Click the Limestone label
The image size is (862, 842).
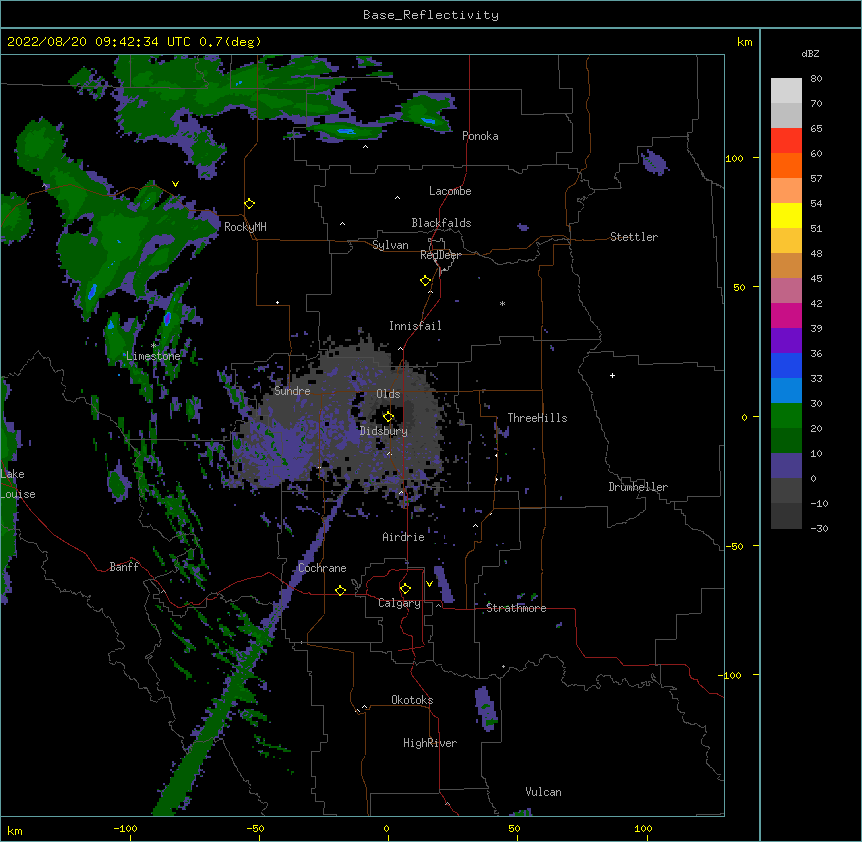pos(153,356)
